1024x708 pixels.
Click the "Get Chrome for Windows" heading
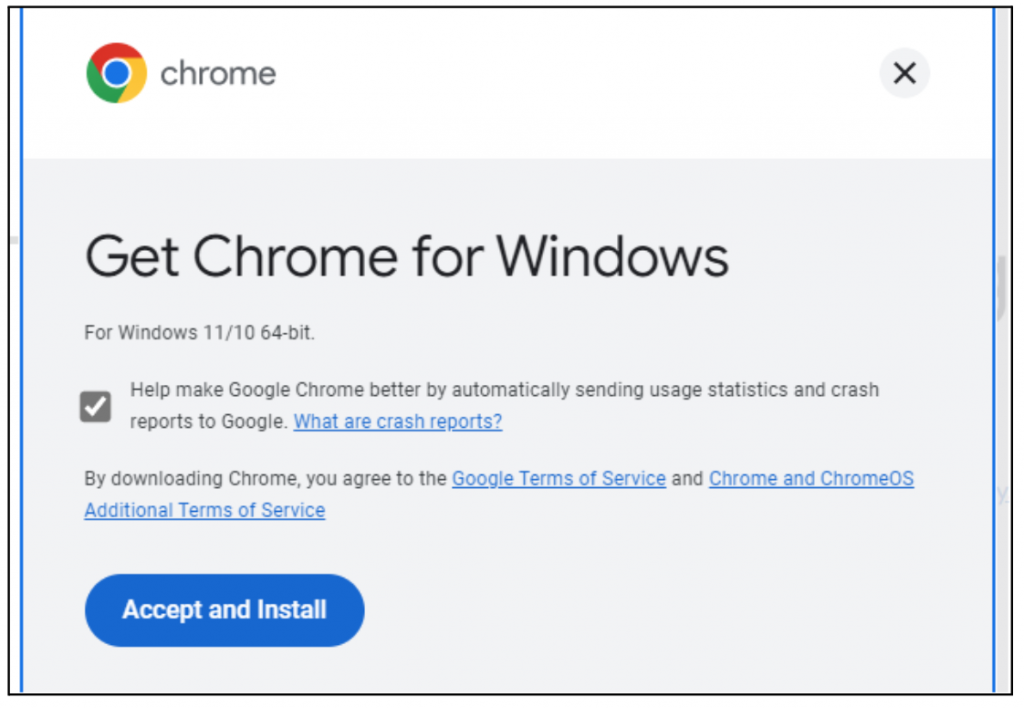tap(406, 256)
